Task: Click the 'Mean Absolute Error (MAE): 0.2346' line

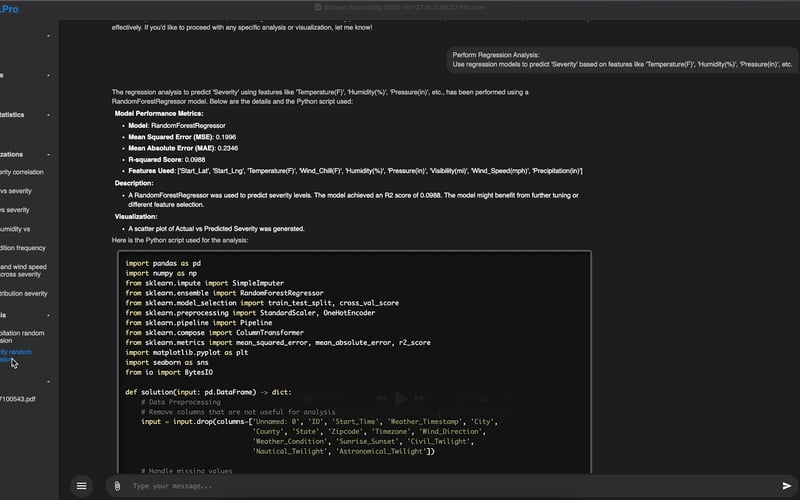Action: click(183, 148)
